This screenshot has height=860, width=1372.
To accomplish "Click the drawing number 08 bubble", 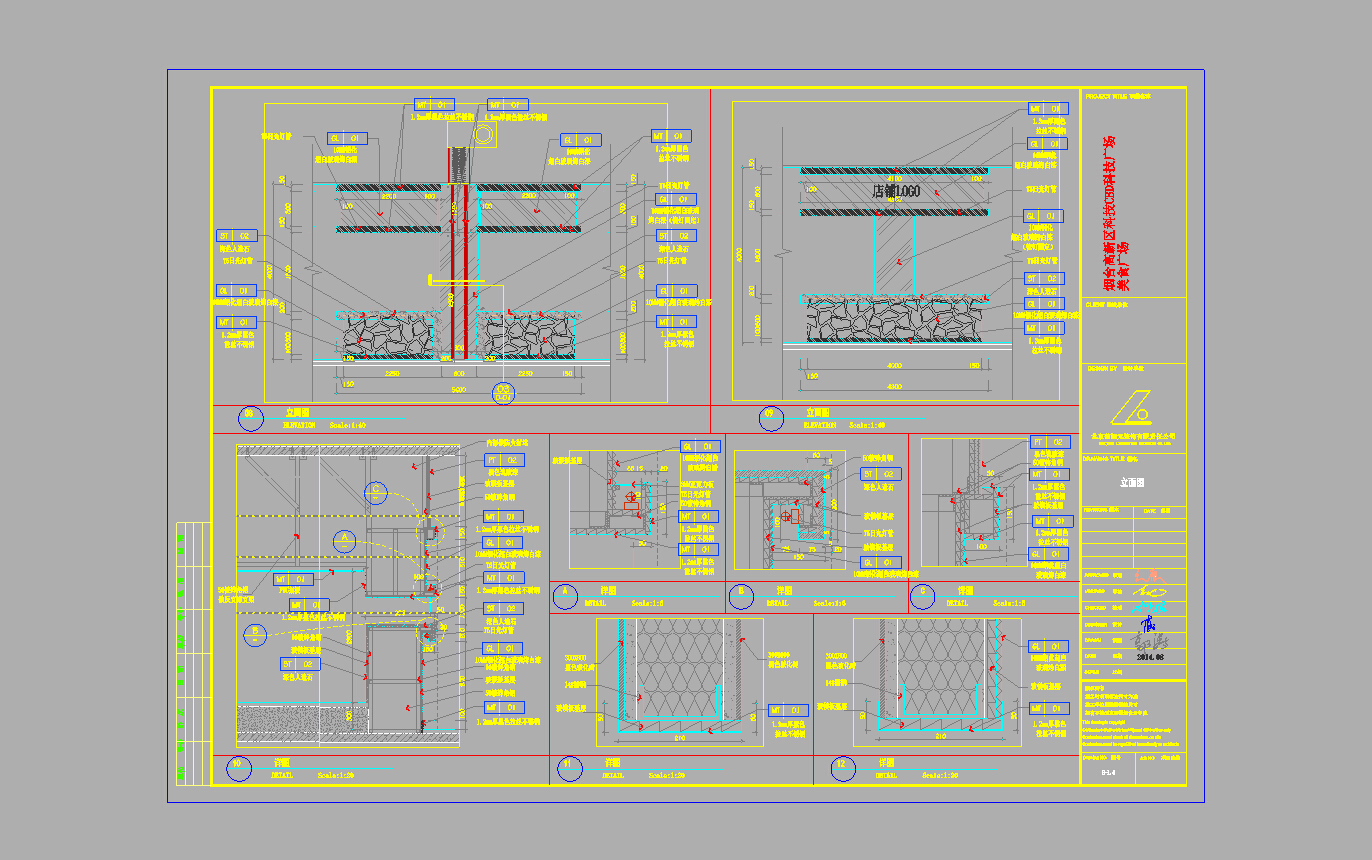I will (x=249, y=419).
